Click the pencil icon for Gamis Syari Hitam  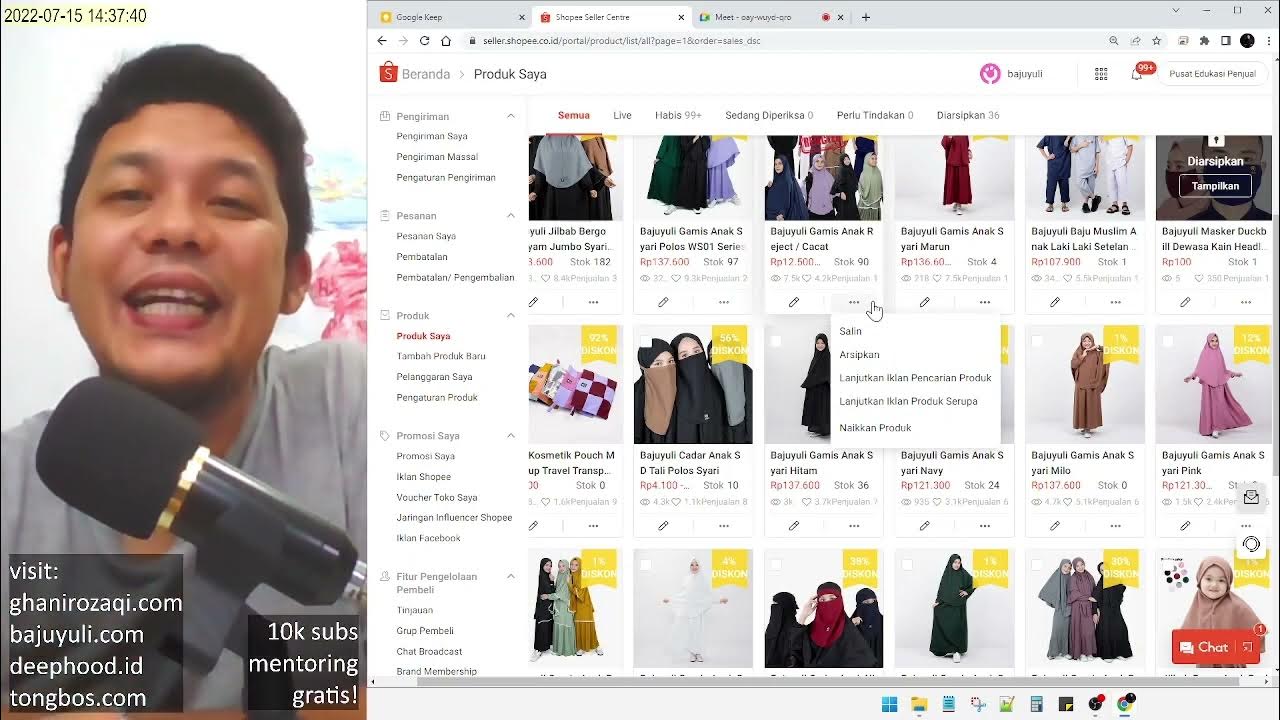pos(794,526)
